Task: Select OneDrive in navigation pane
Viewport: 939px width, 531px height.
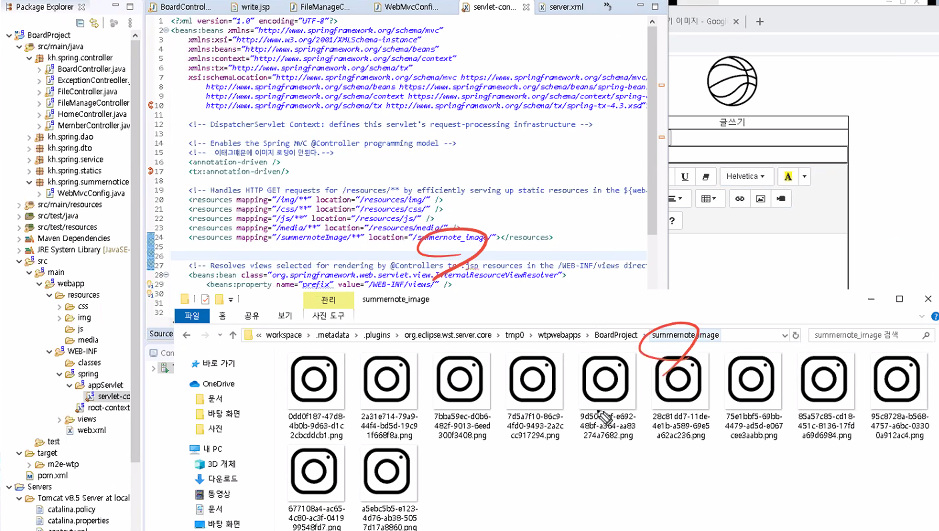Action: (x=218, y=384)
